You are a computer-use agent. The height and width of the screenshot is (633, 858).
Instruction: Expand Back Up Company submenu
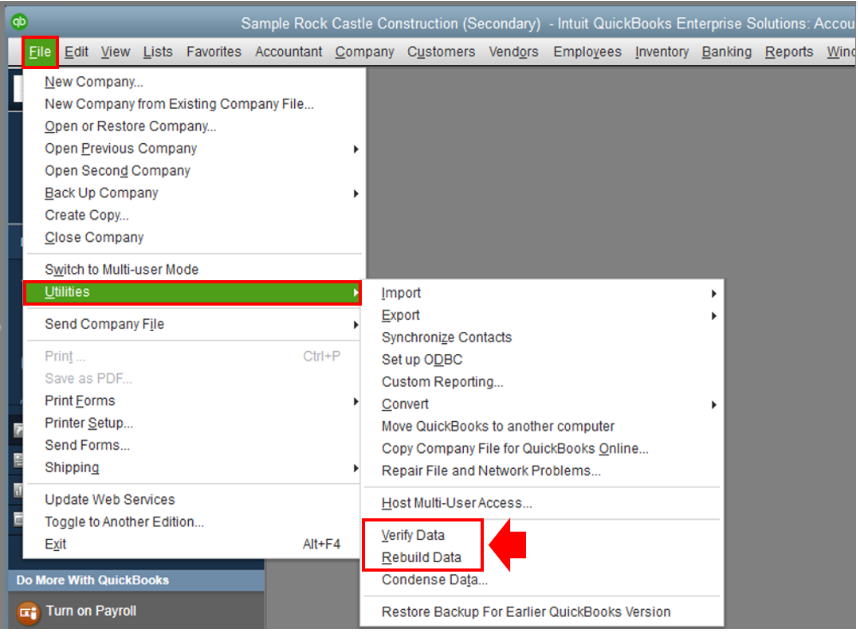pyautogui.click(x=194, y=193)
